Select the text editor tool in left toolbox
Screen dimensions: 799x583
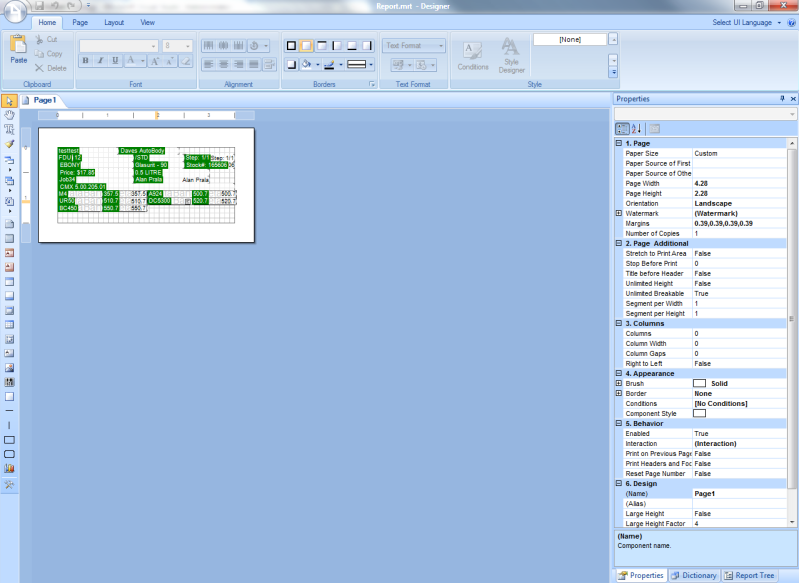coord(9,129)
